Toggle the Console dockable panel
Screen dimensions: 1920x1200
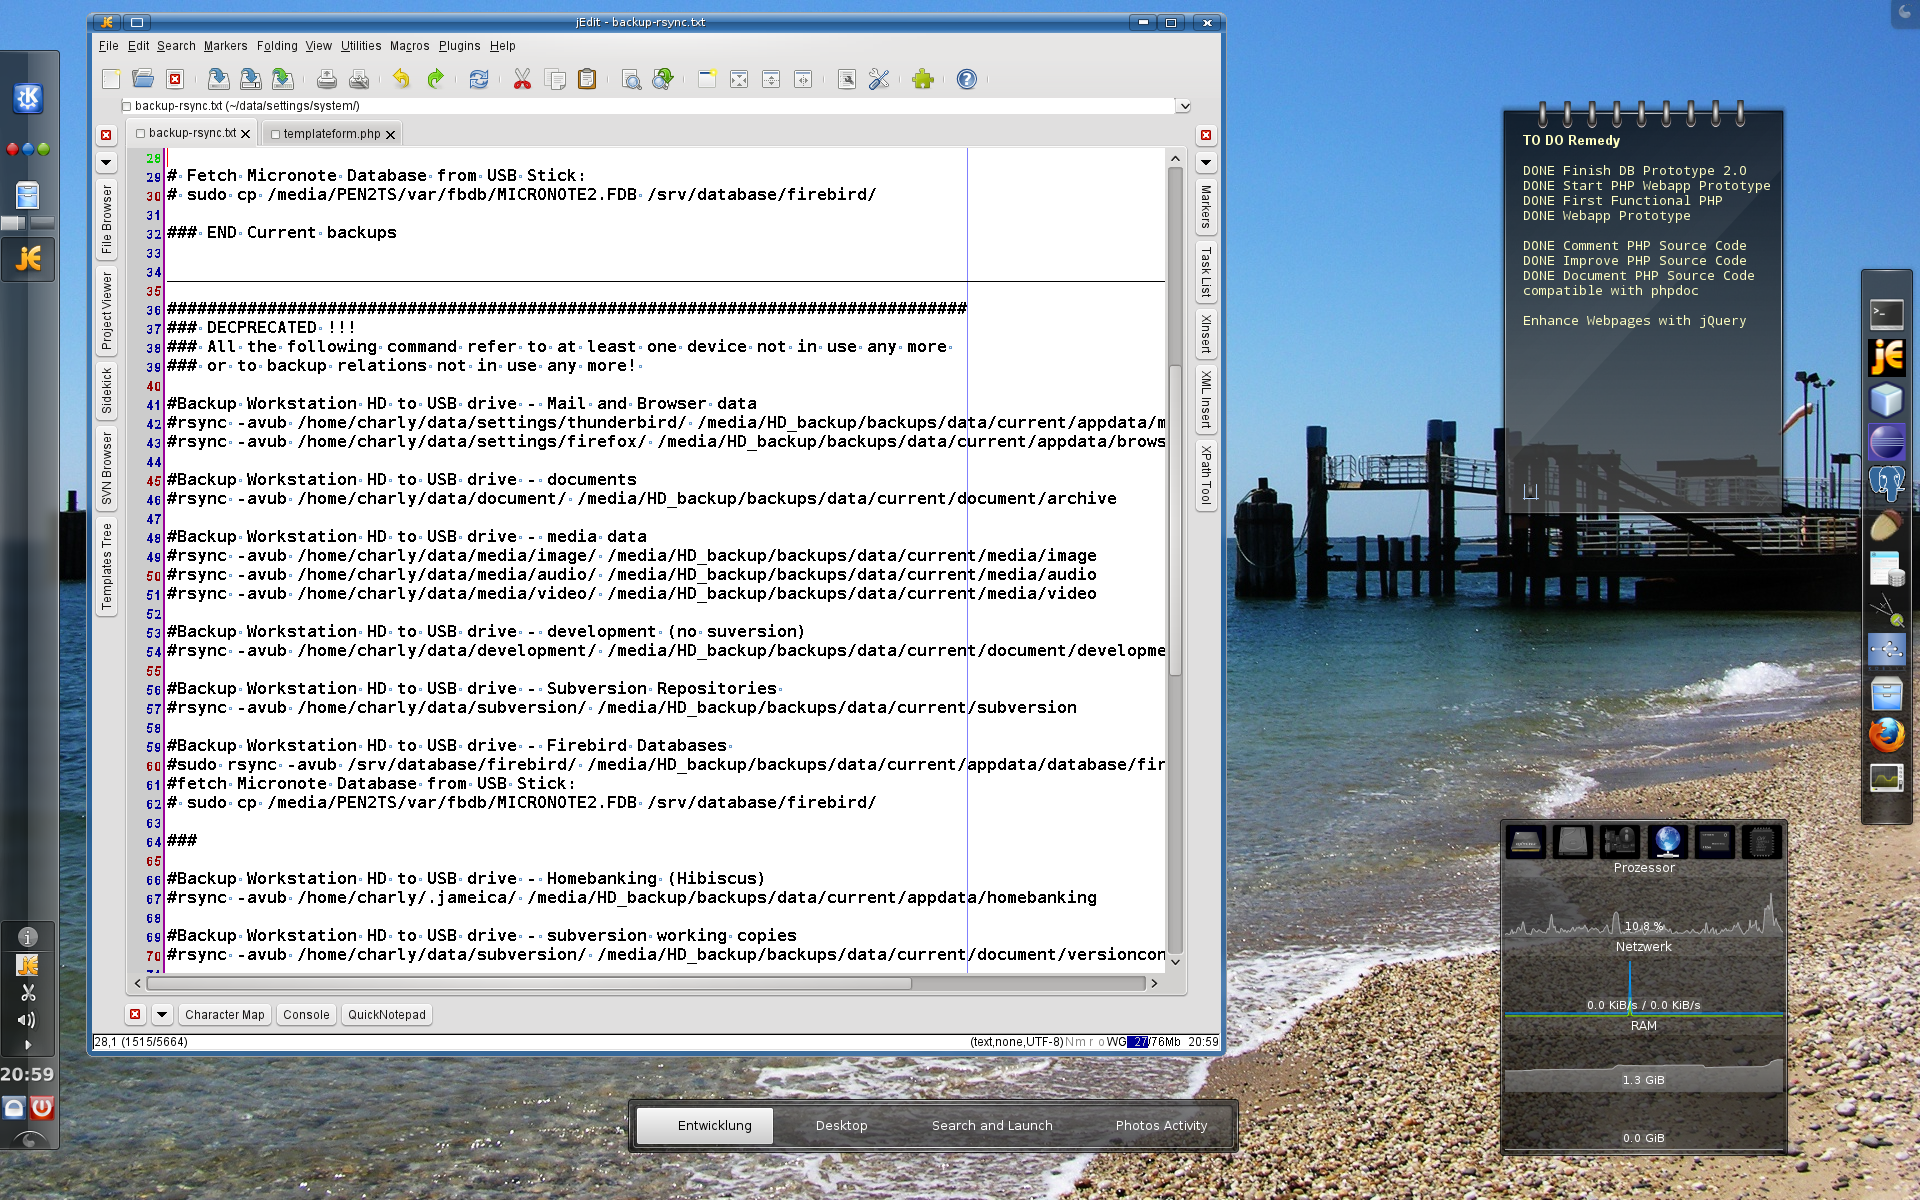click(x=306, y=1014)
